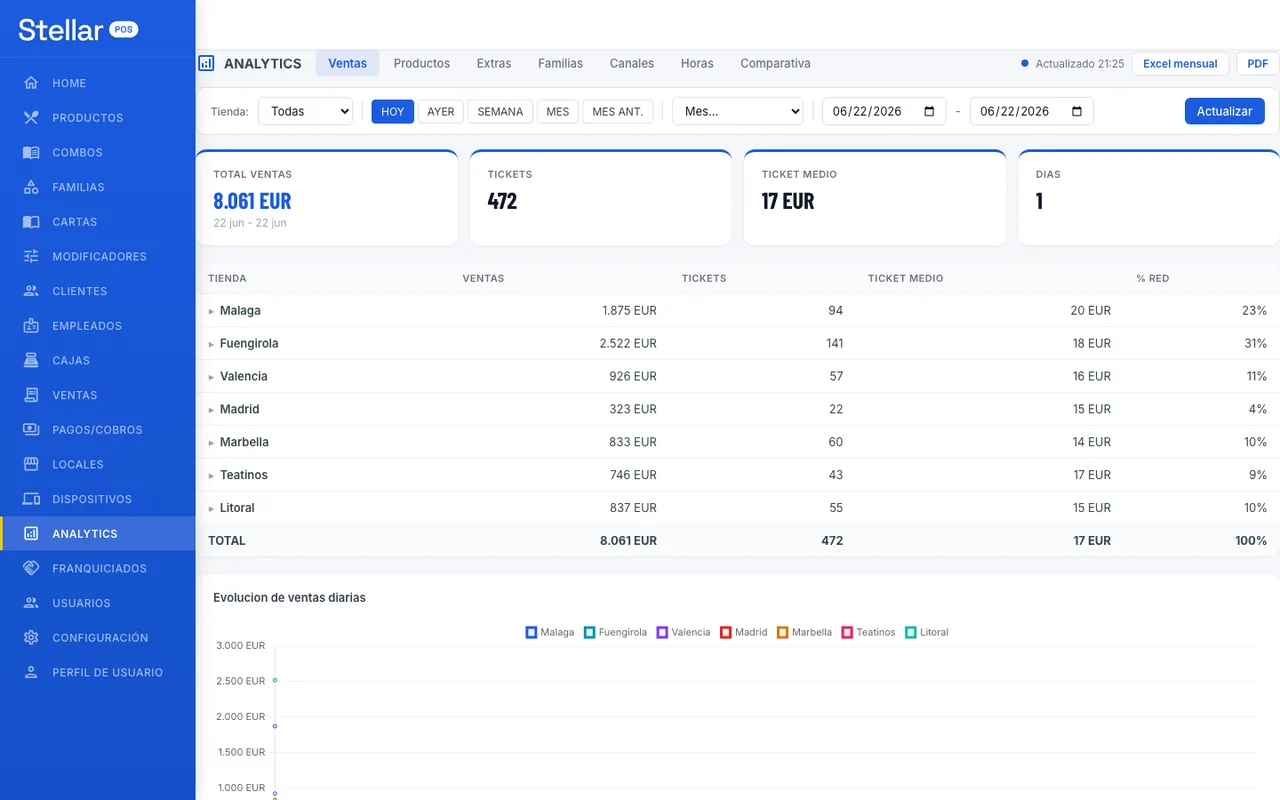Click the Familias sidebar icon

[31, 187]
